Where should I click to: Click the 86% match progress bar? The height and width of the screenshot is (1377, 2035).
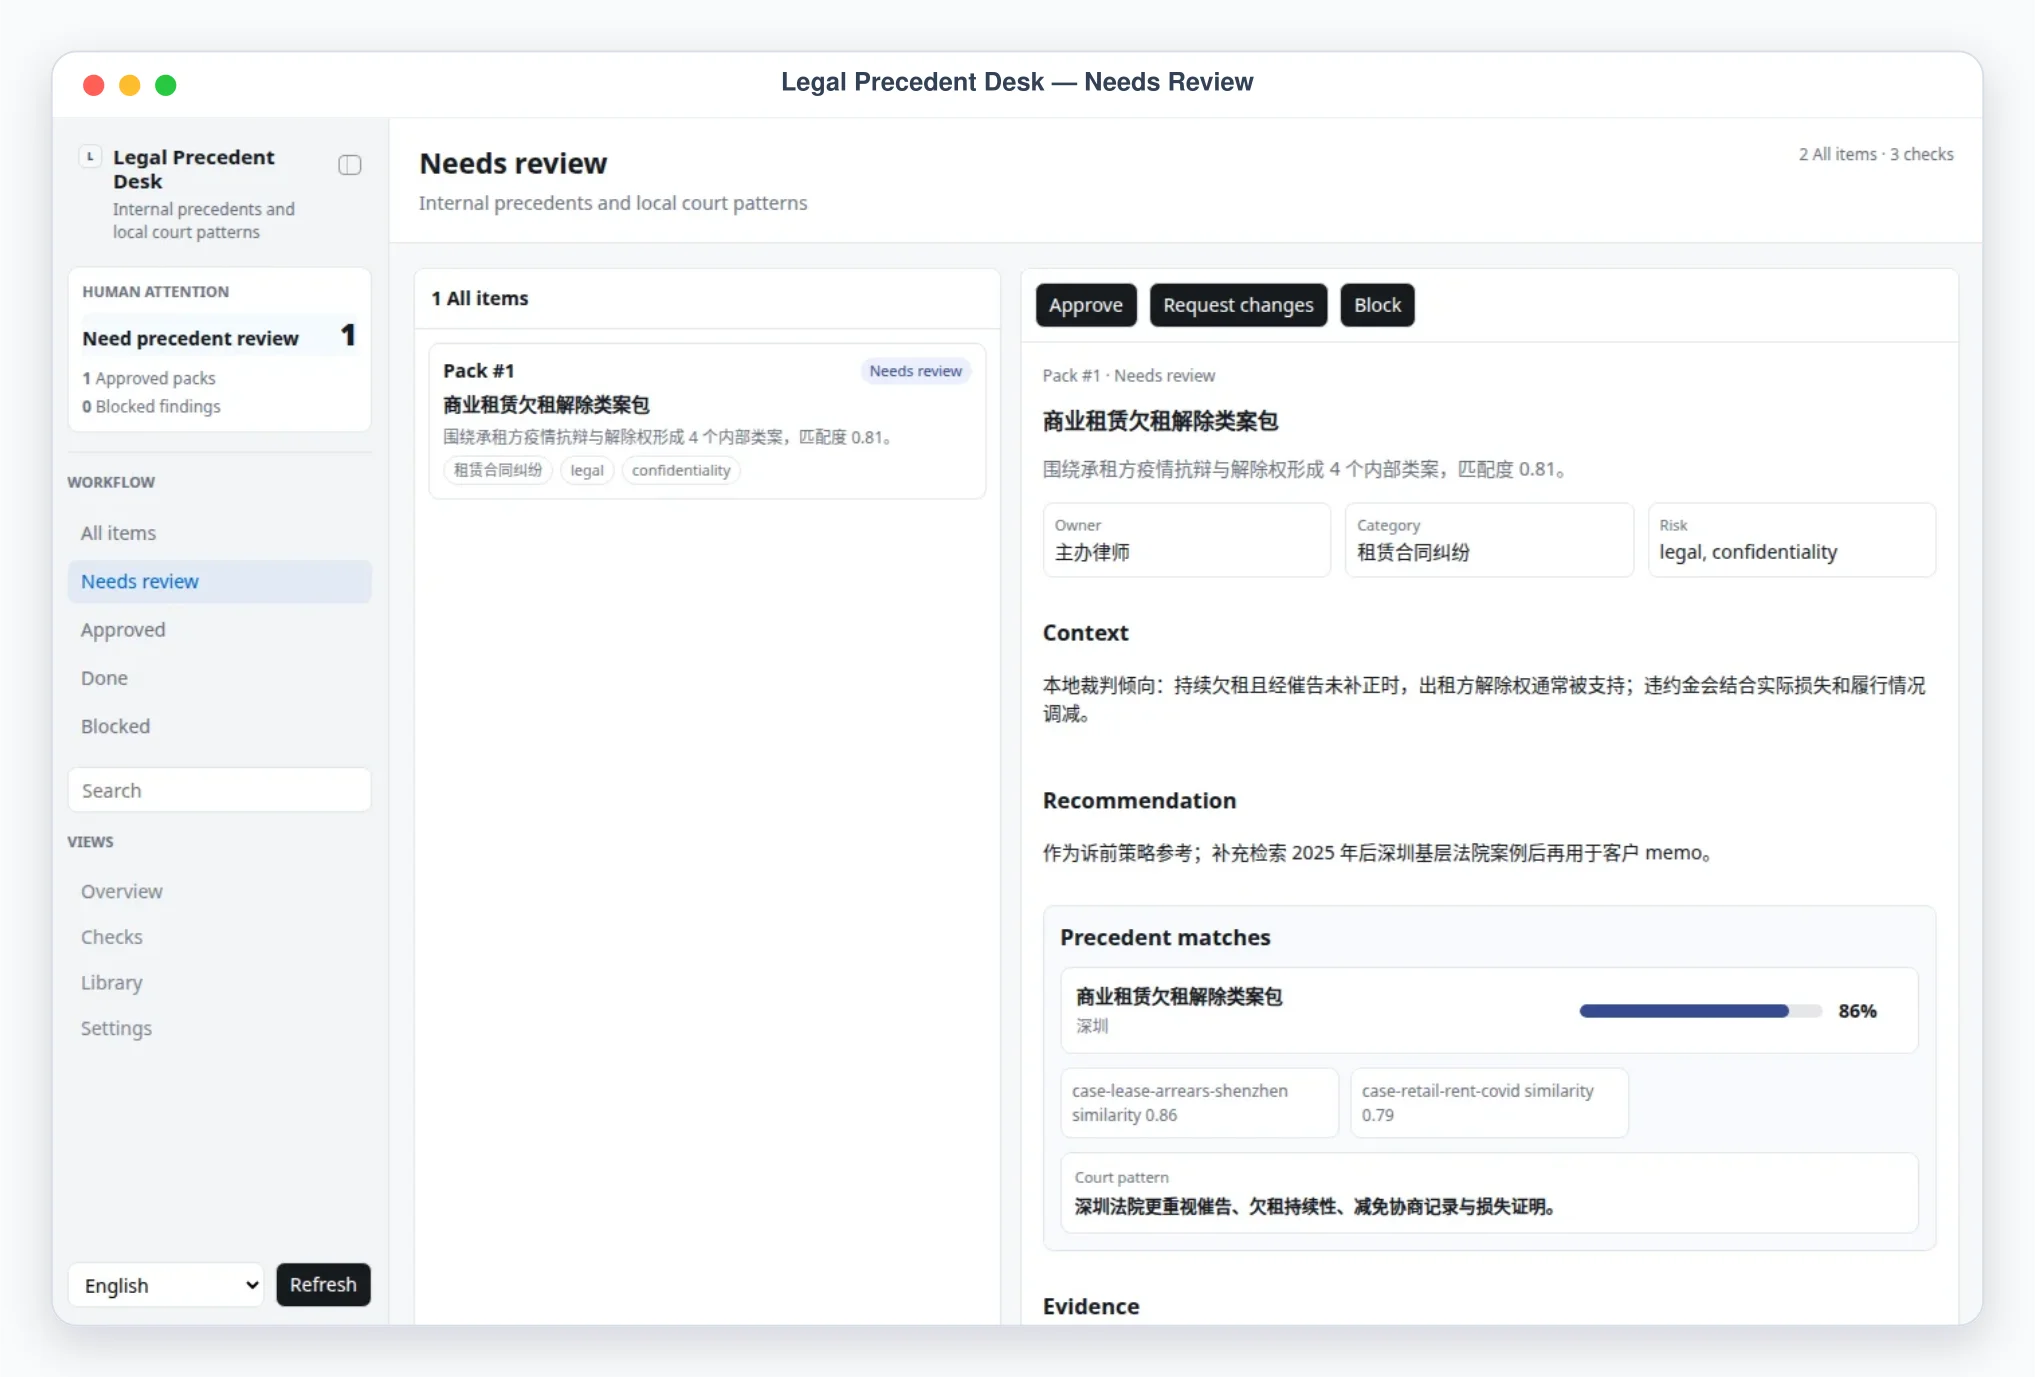coord(1700,1011)
